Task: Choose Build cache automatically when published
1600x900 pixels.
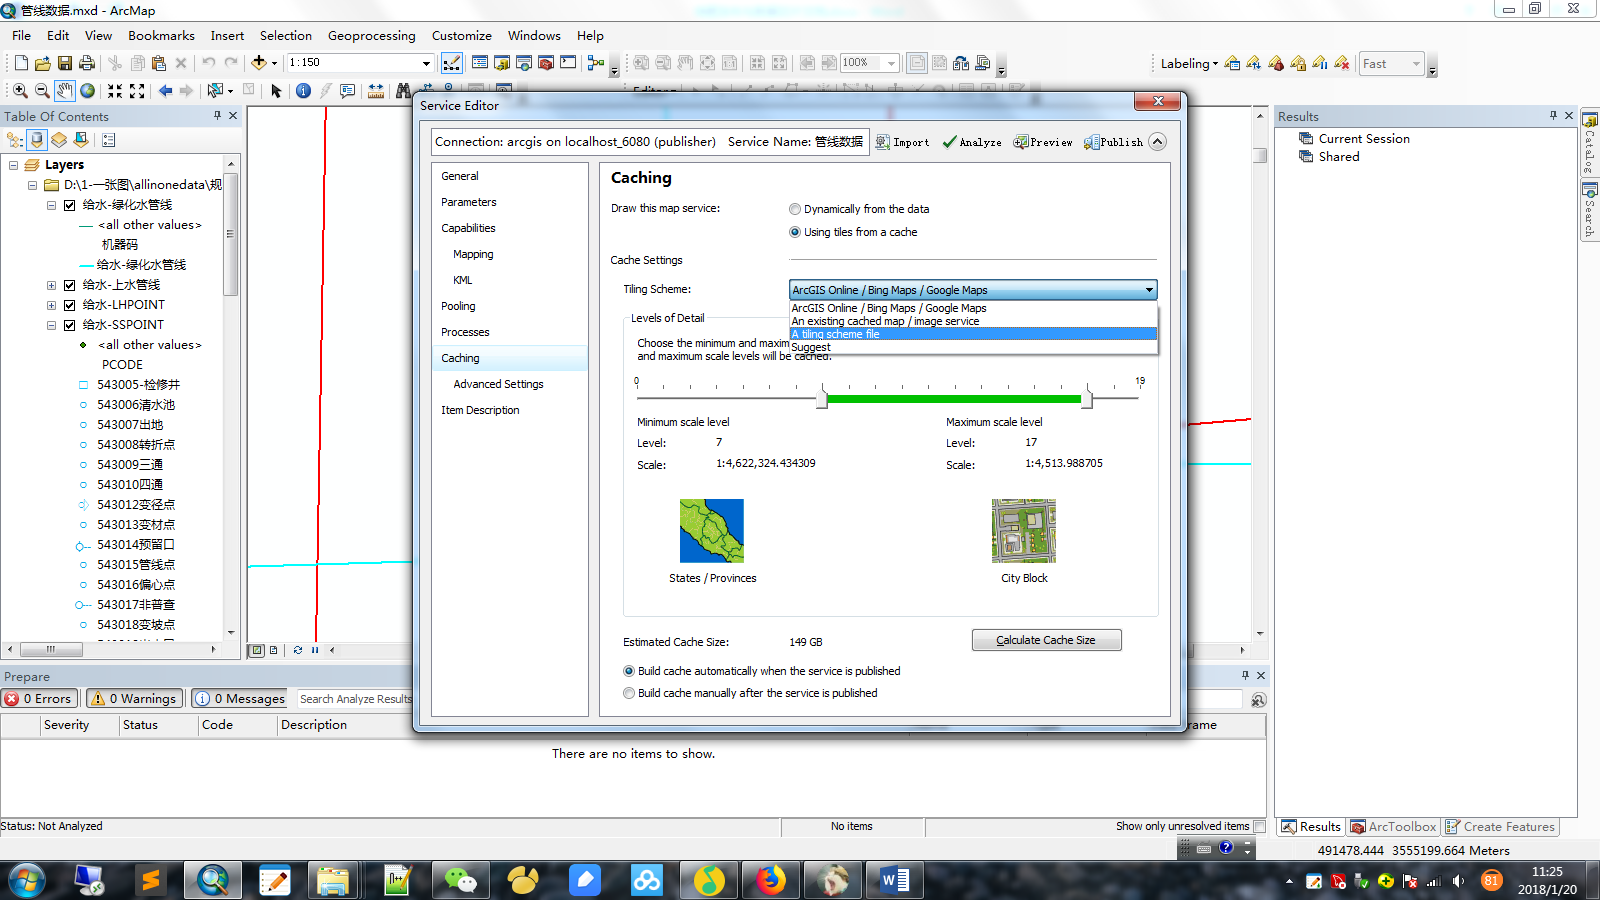Action: click(x=629, y=671)
